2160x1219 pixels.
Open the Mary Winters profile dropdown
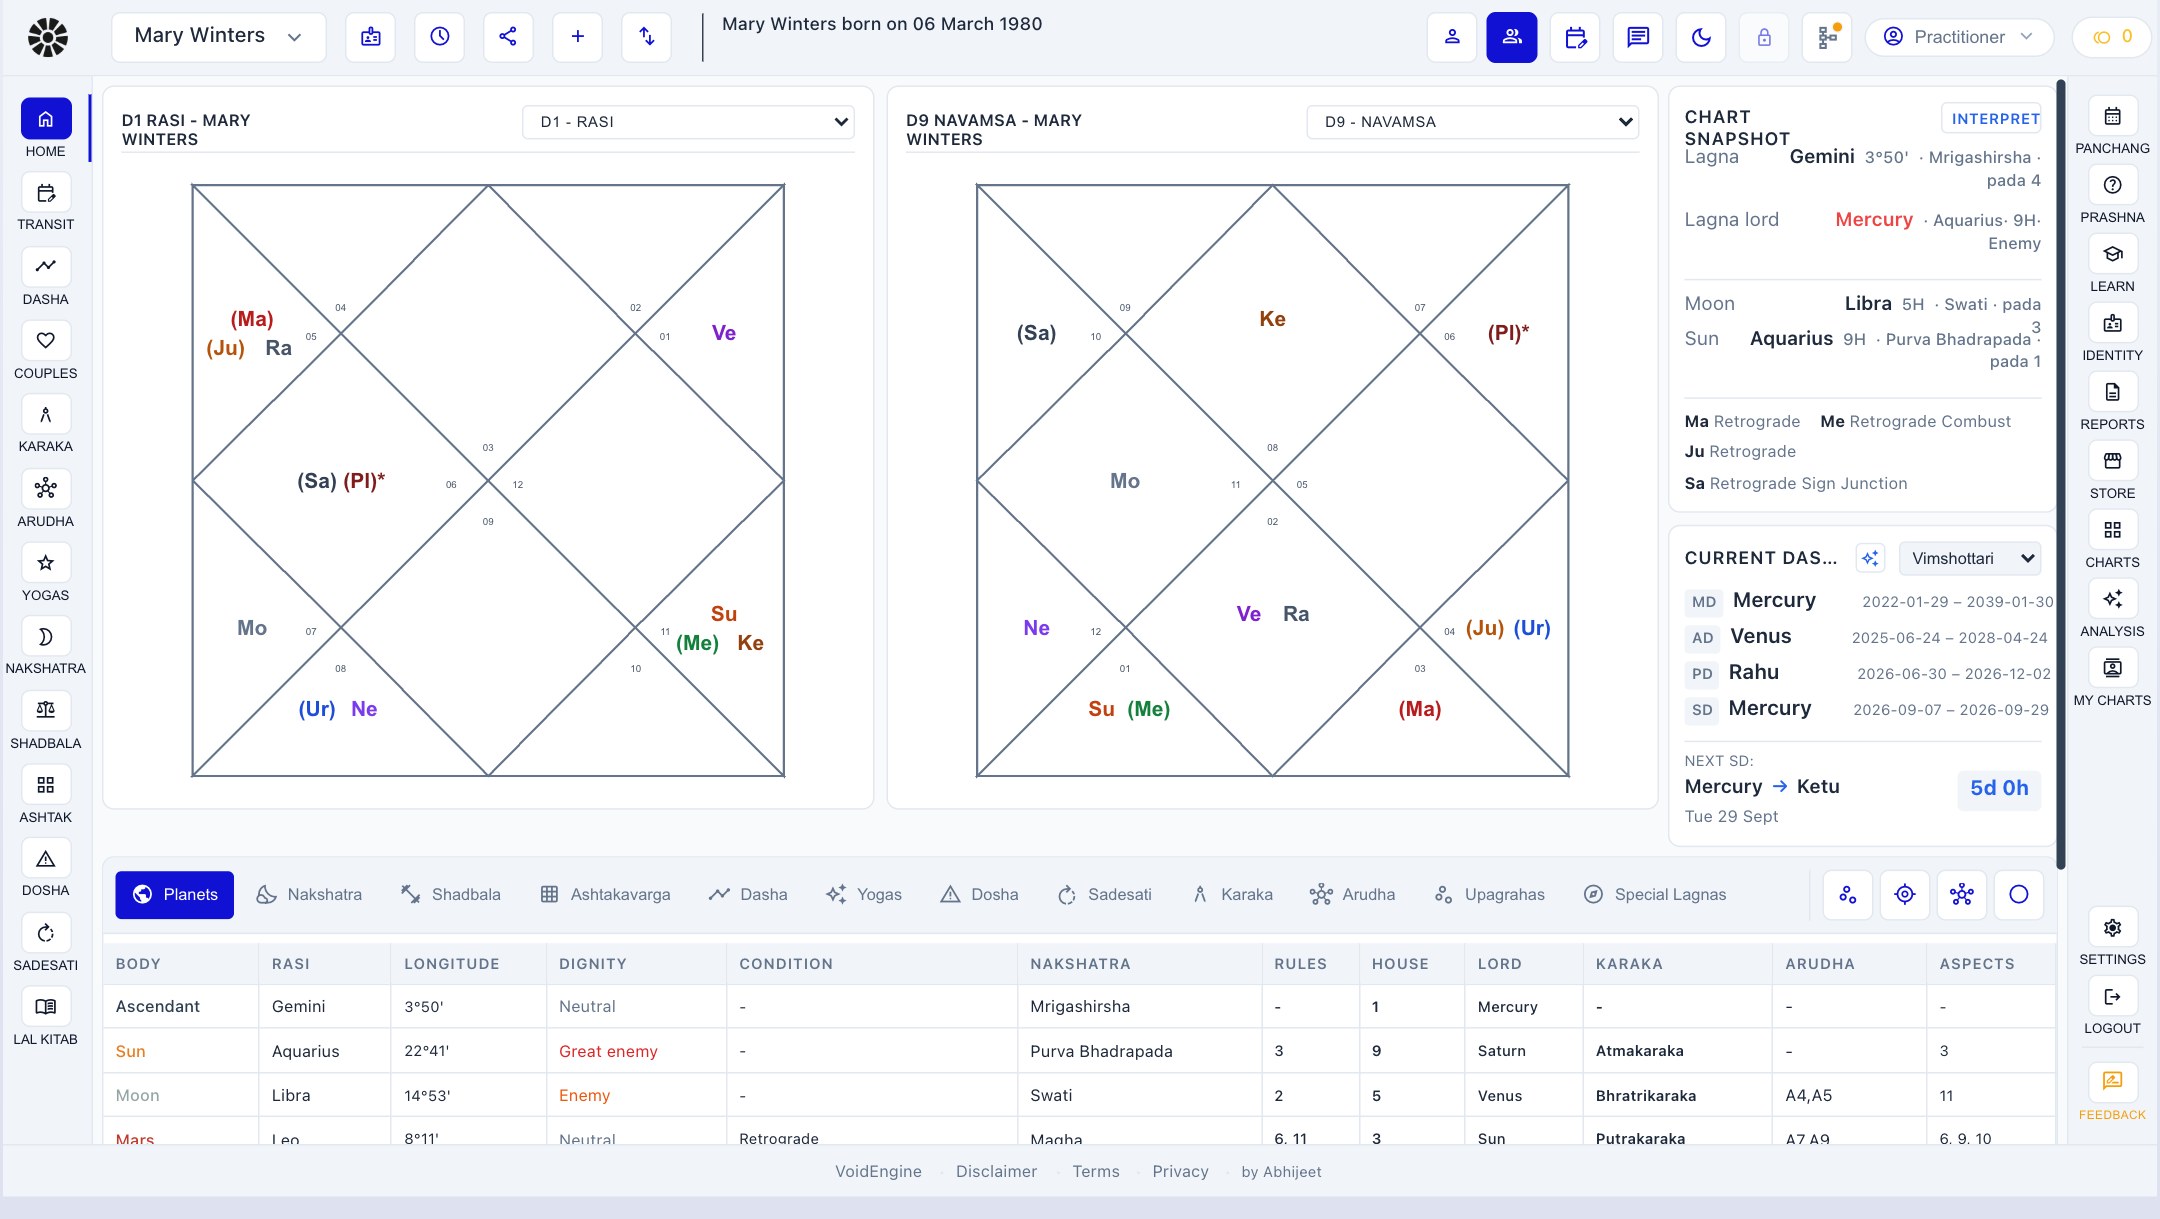218,37
